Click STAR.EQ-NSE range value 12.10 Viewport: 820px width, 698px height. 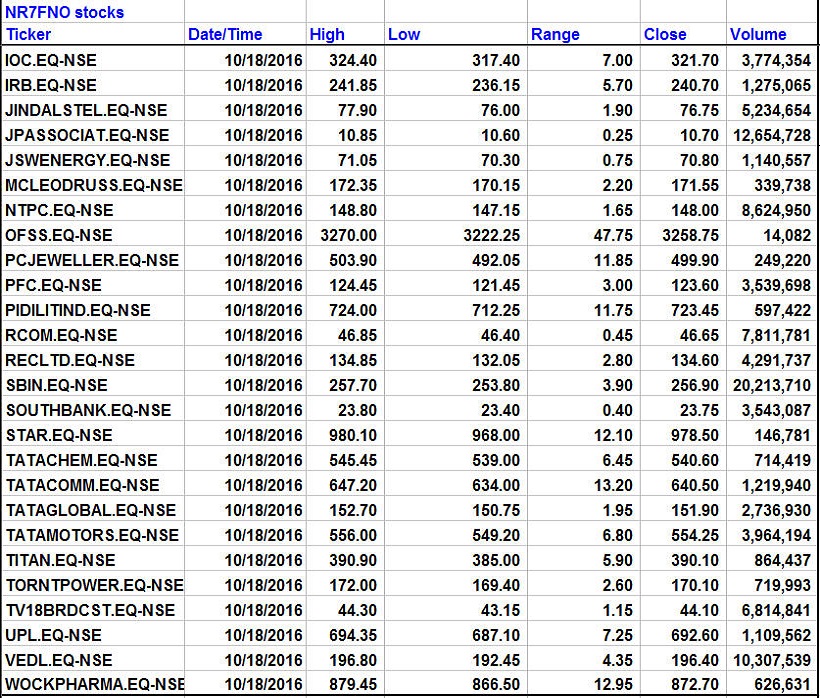tap(611, 435)
